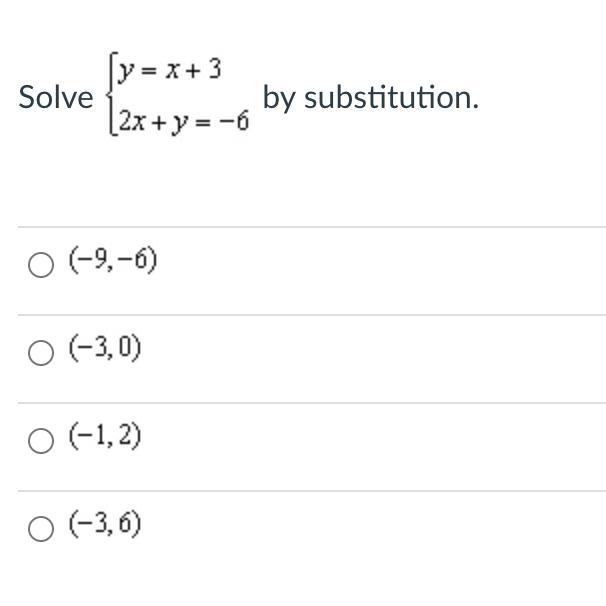Select the (−9,−6) radio button
Image resolution: width=606 pixels, height=606 pixels.
point(41,265)
